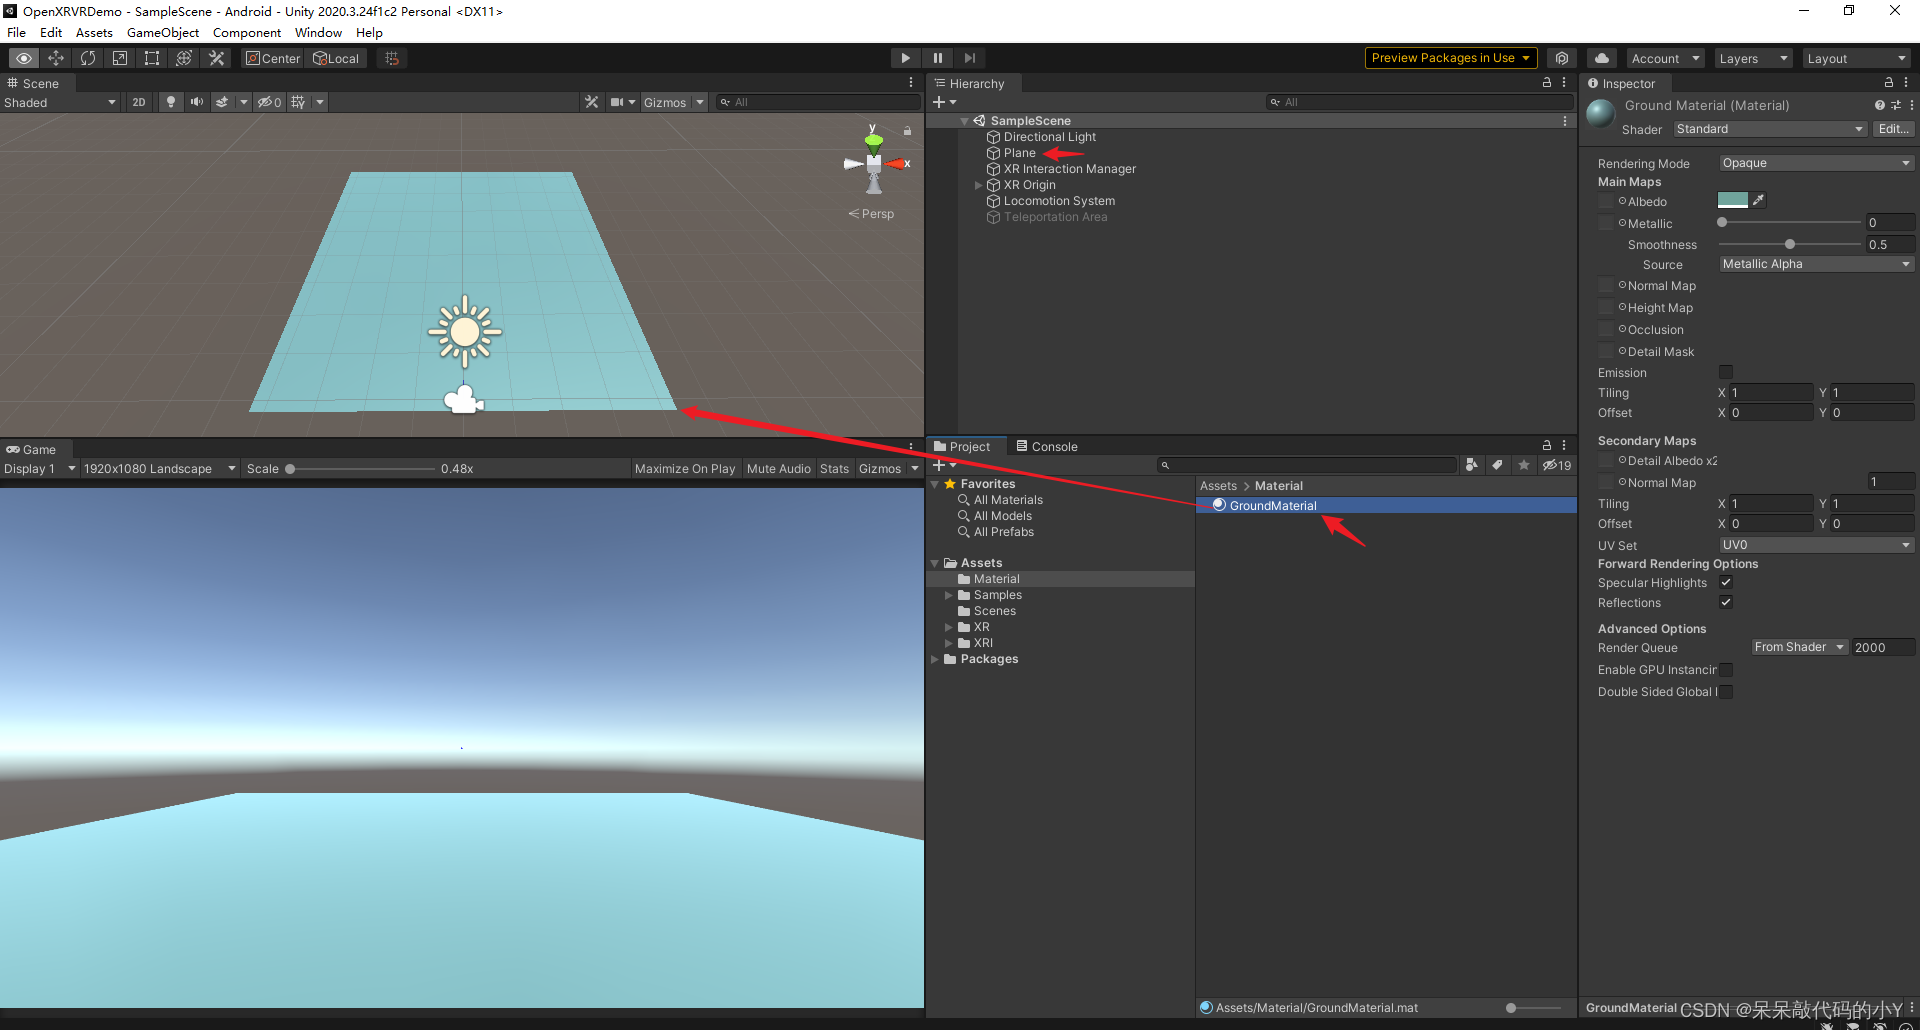Click the Pause button
Viewport: 1920px width, 1030px height.
(937, 58)
